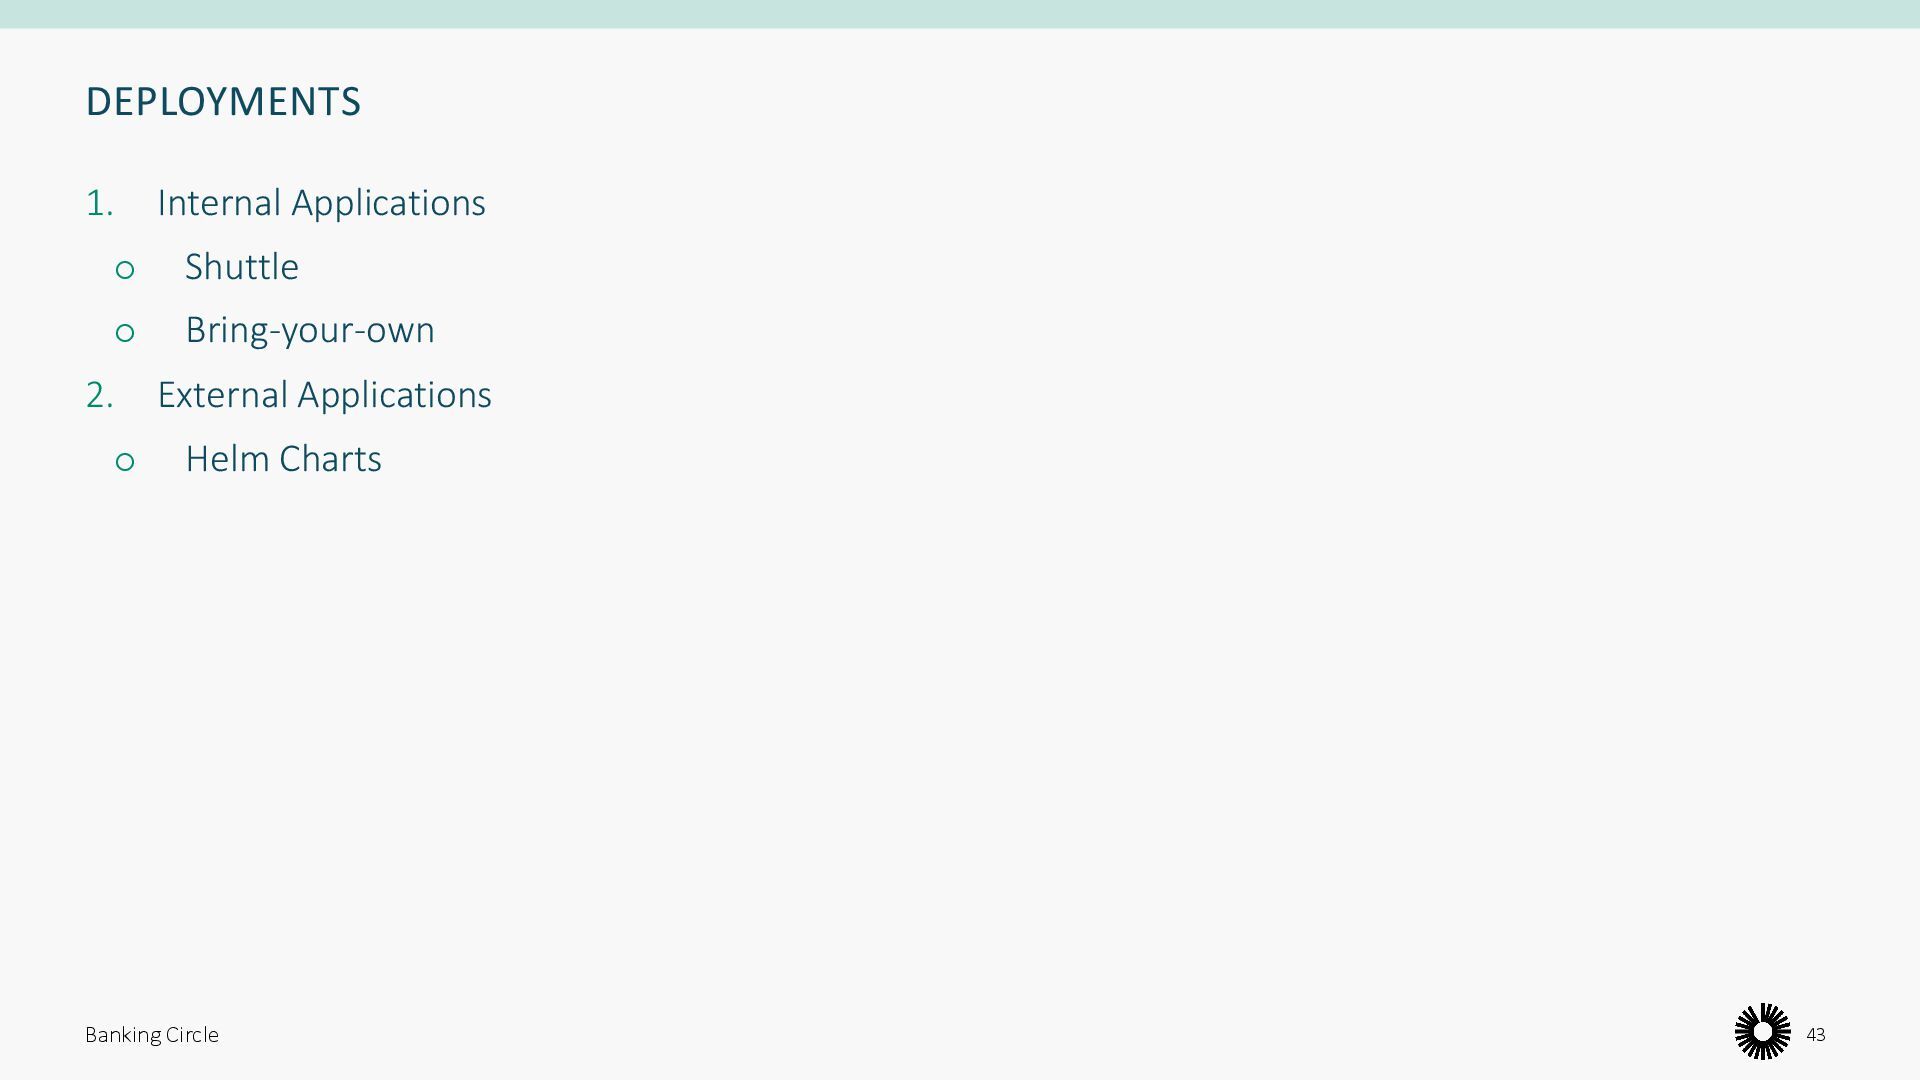Click the slide number 43
Image resolution: width=1920 pixels, height=1080 pixels.
(1816, 1035)
